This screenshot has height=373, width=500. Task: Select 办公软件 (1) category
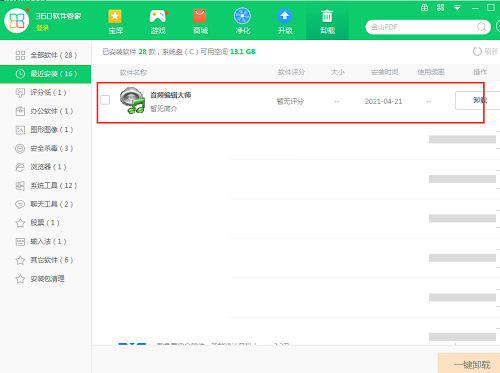46,111
